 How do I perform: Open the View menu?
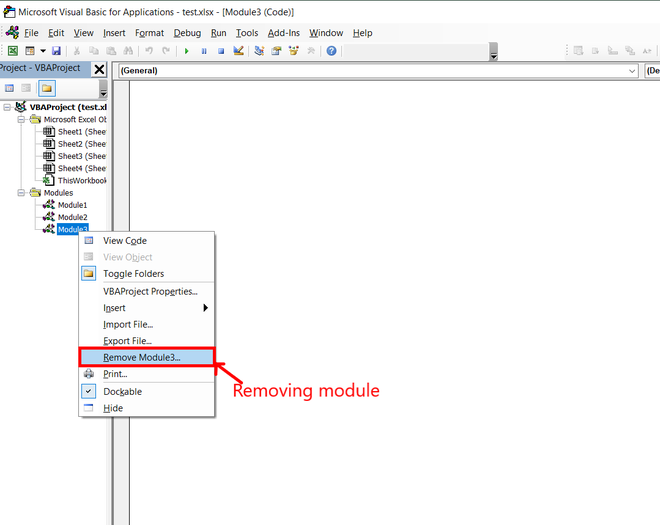click(83, 33)
